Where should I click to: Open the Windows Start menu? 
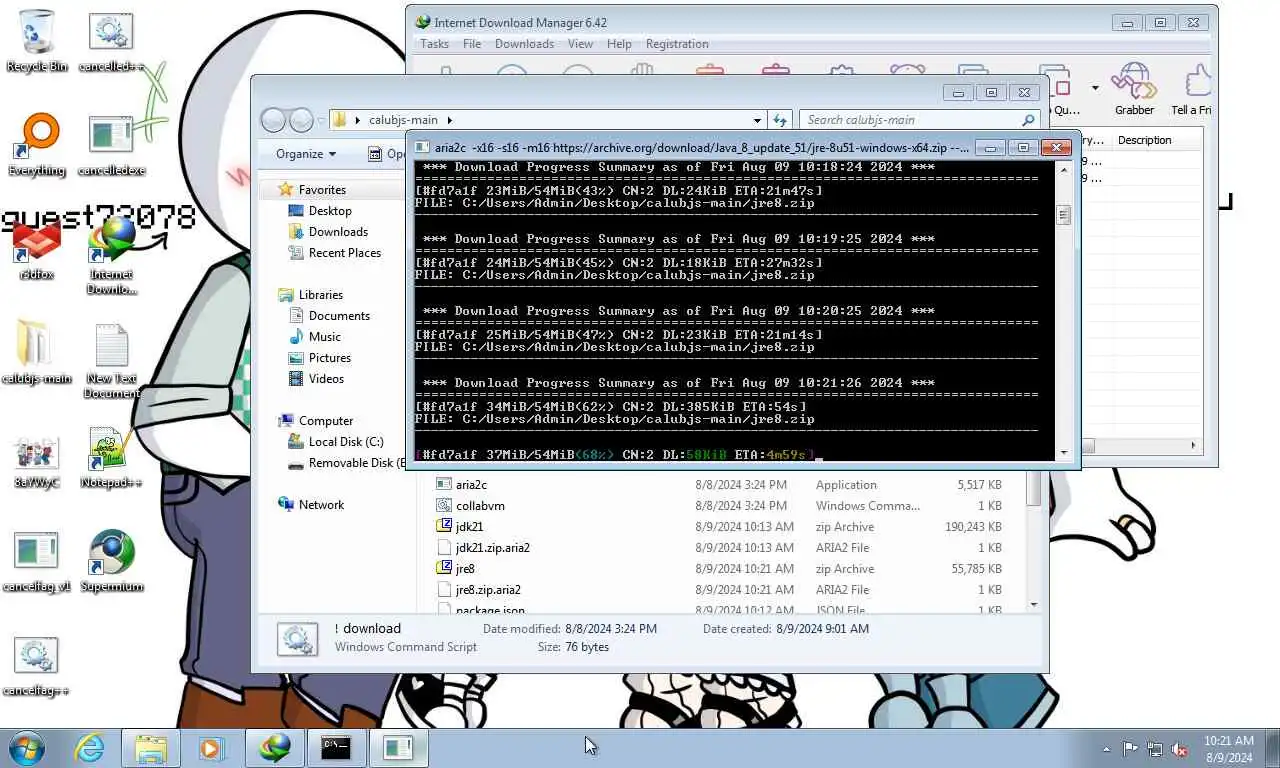28,747
